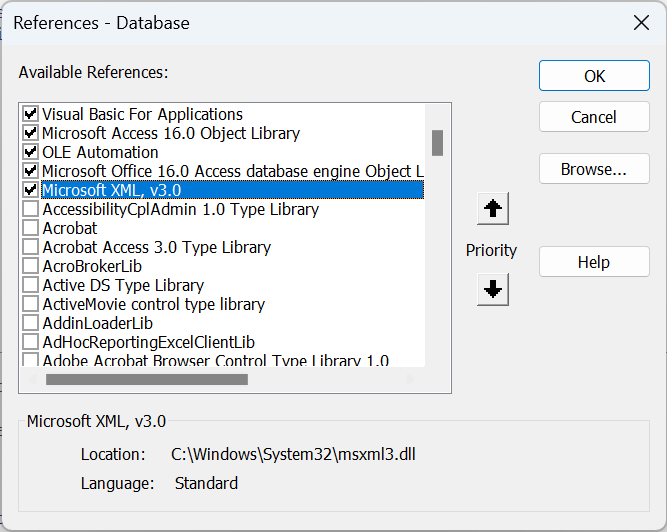667x532 pixels.
Task: Uncheck Microsoft XML, v3.0 reference
Action: 31,190
